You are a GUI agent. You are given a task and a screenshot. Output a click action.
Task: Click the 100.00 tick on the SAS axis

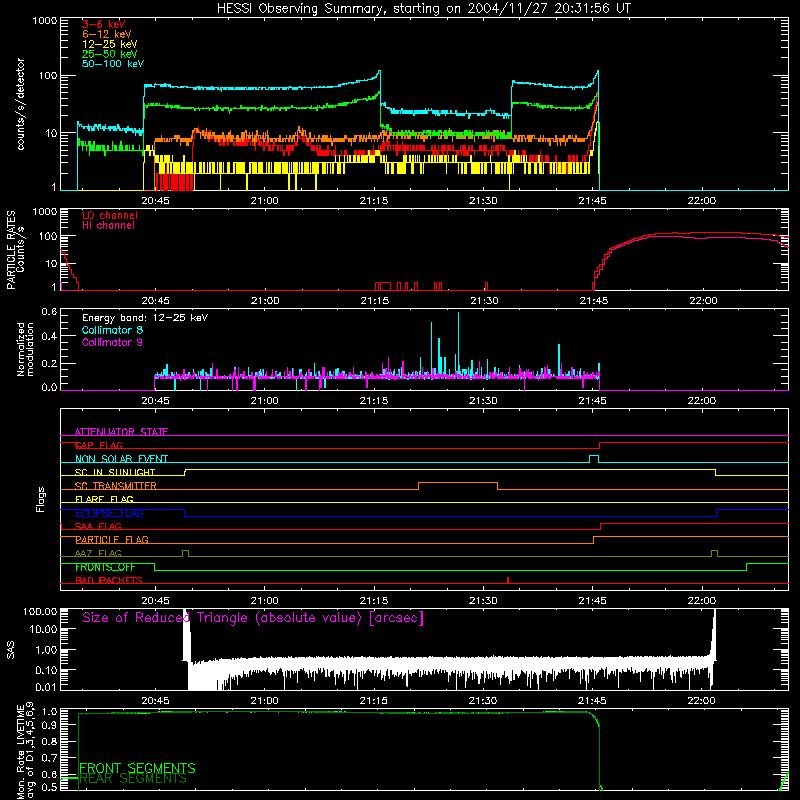tap(40, 611)
